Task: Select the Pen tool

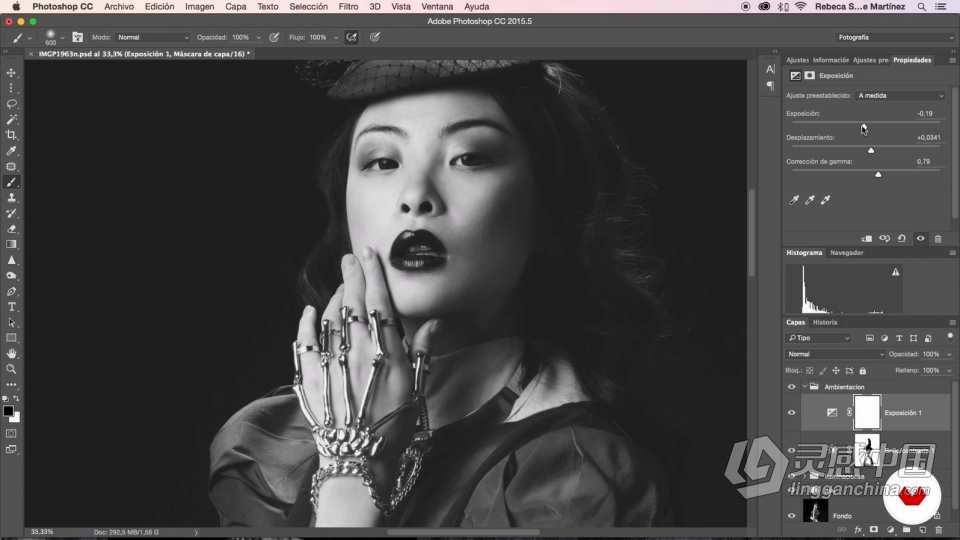Action: click(x=11, y=291)
